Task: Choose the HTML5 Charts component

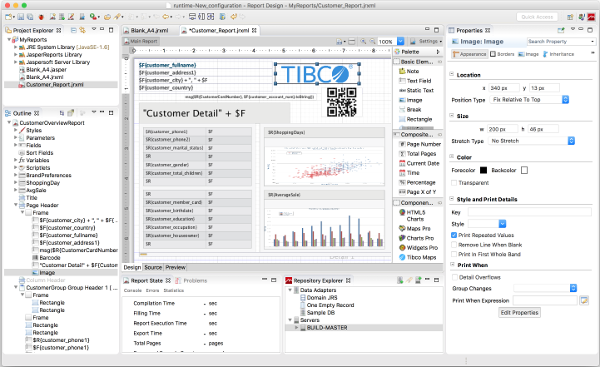Action: click(413, 215)
